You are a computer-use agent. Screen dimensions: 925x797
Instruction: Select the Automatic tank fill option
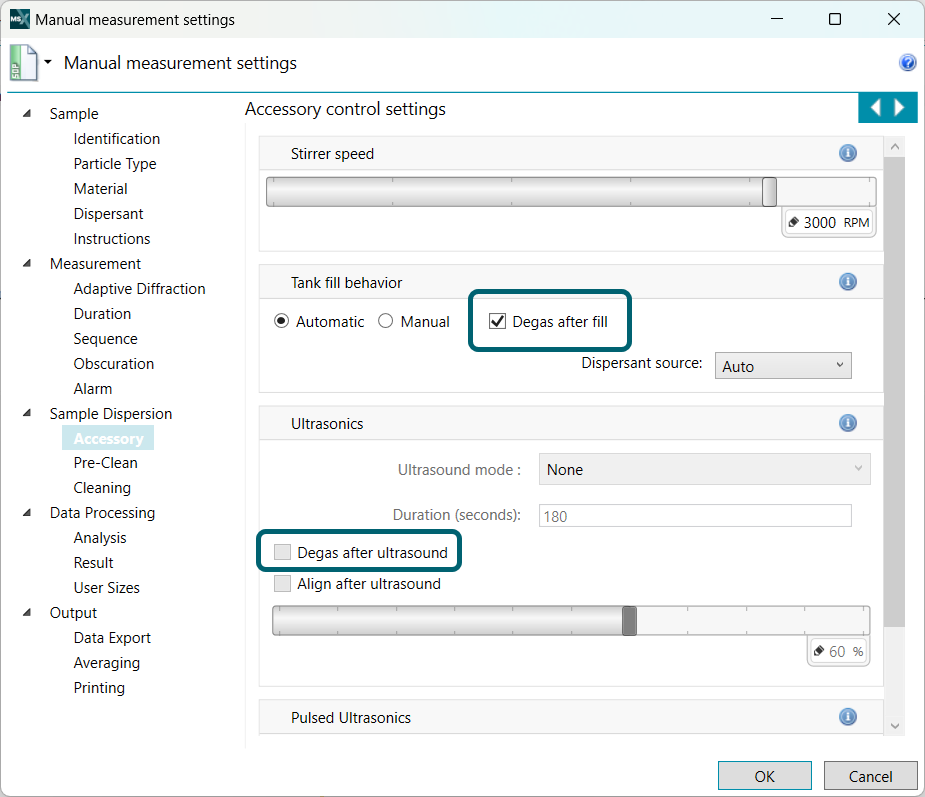(x=282, y=322)
